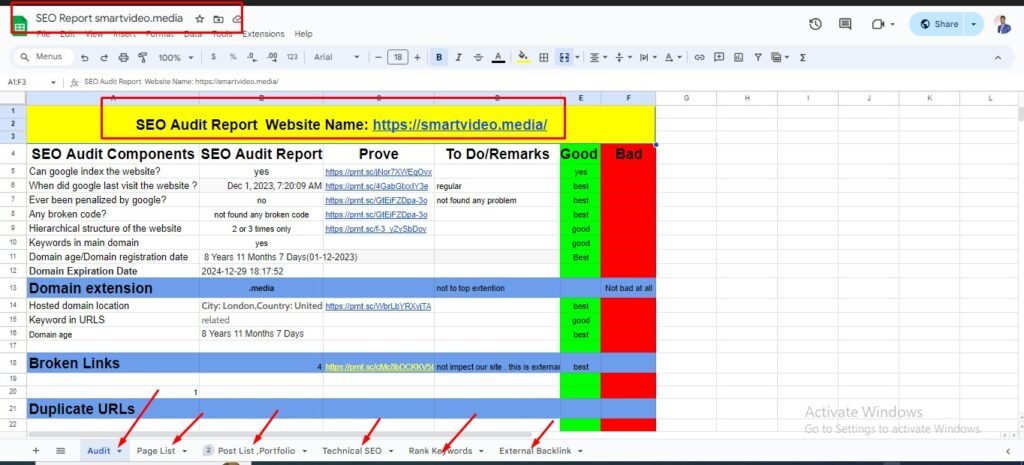Open the smartvideo.media link in title
This screenshot has width=1024, height=465.
460,125
